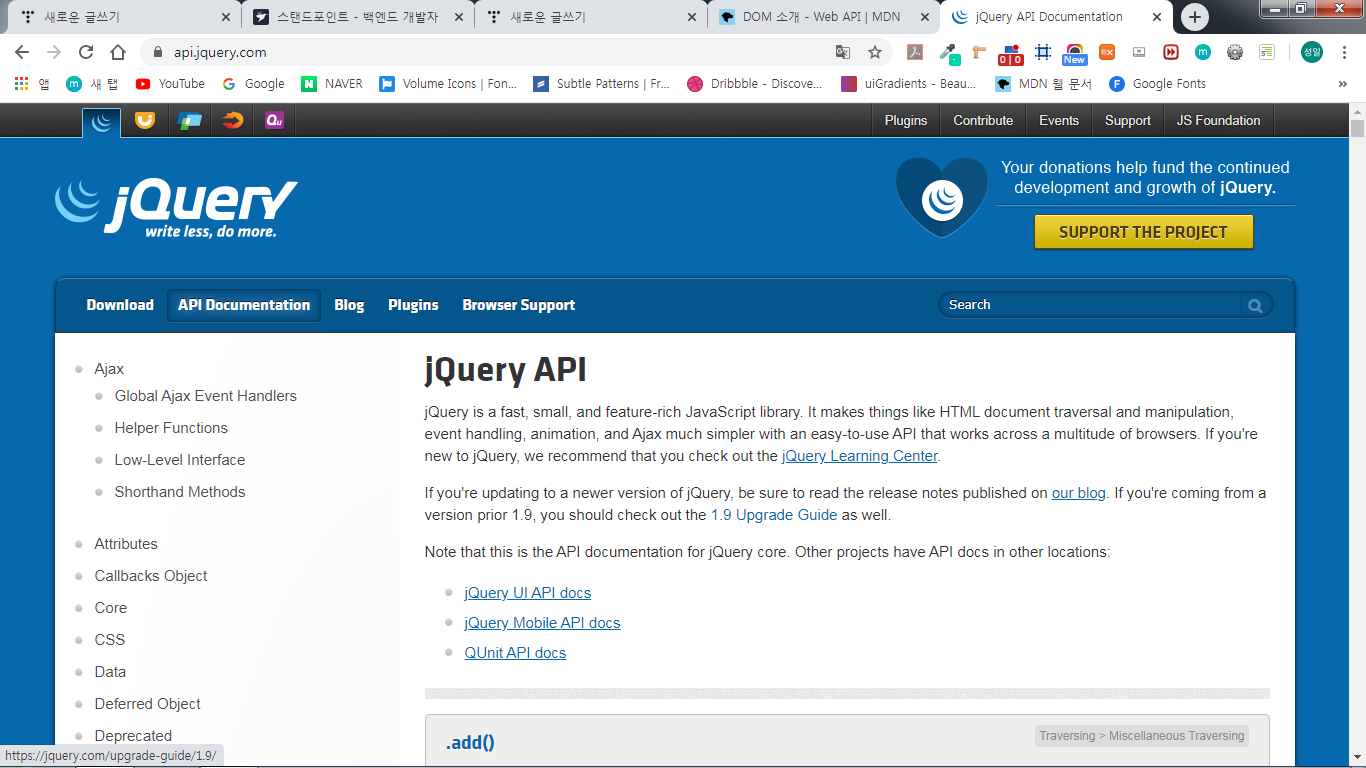The width and height of the screenshot is (1366, 768).
Task: Switch to the first 새로운 글쓰기 tab
Action: pyautogui.click(x=124, y=17)
